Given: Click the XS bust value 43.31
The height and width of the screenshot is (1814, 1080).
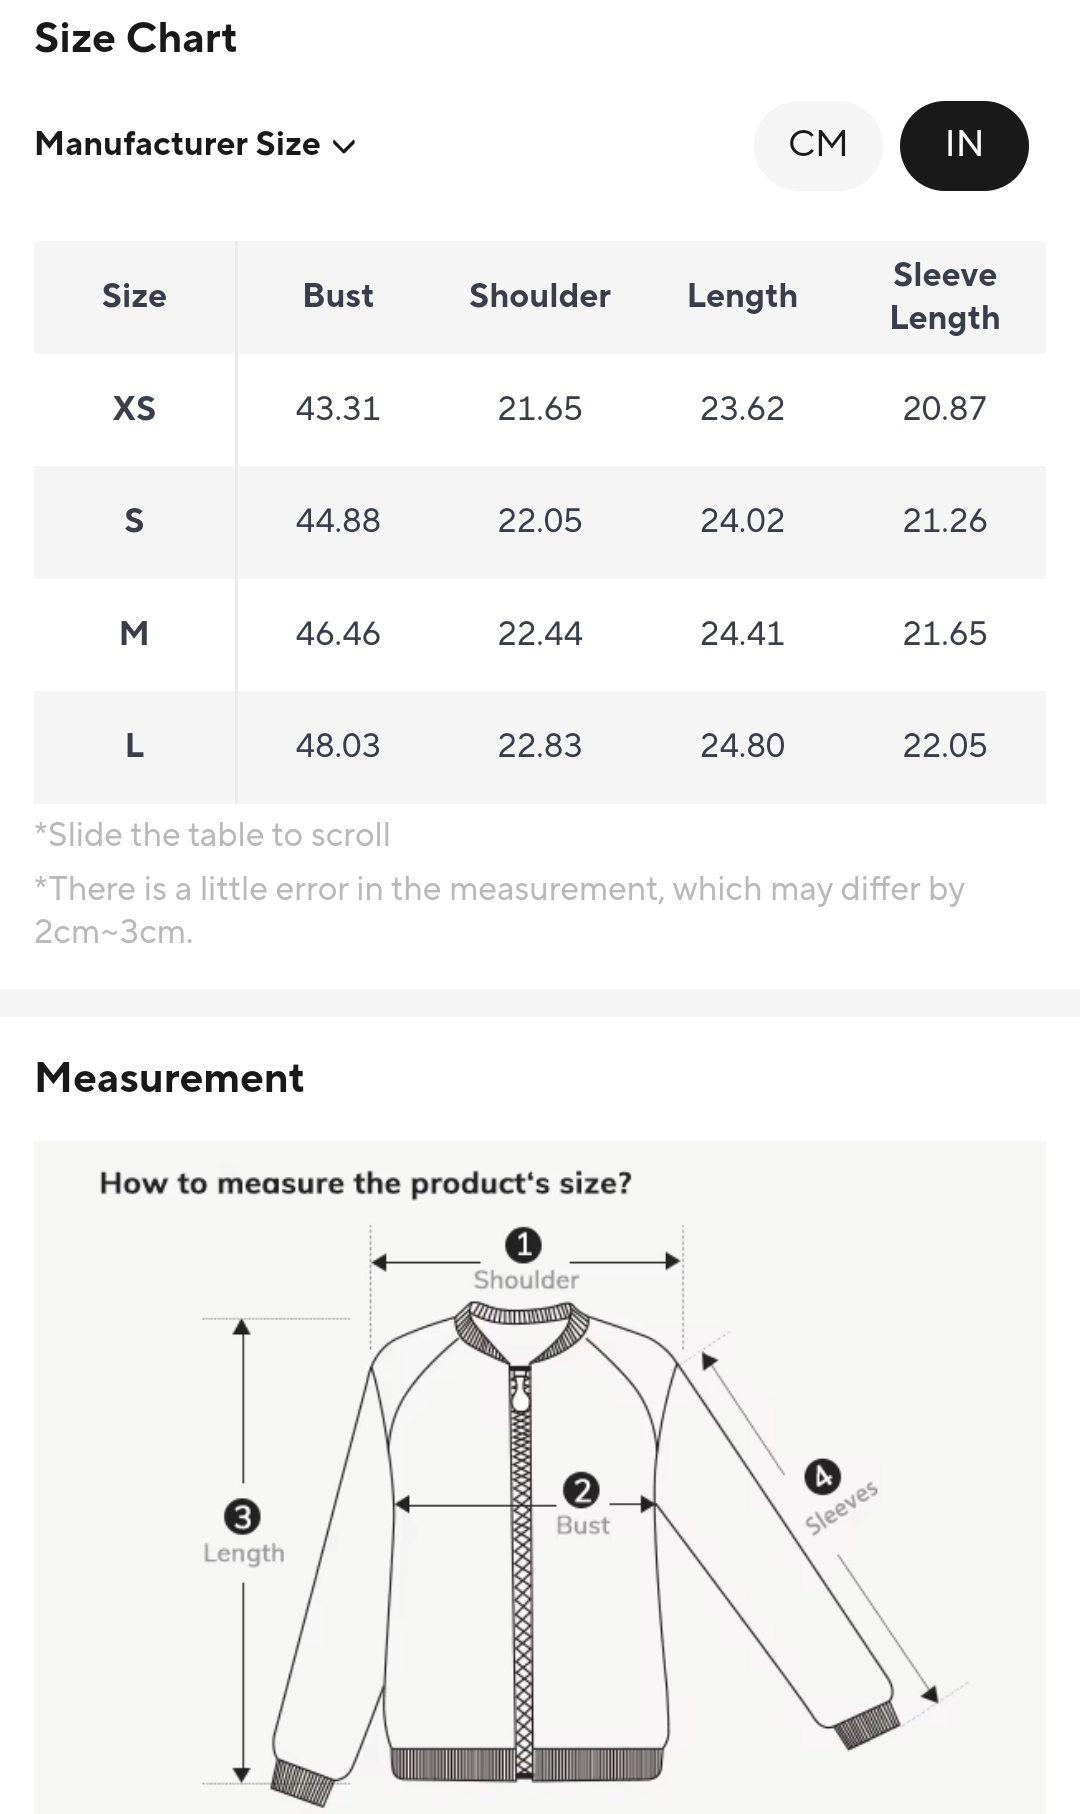Looking at the screenshot, I should tap(338, 409).
